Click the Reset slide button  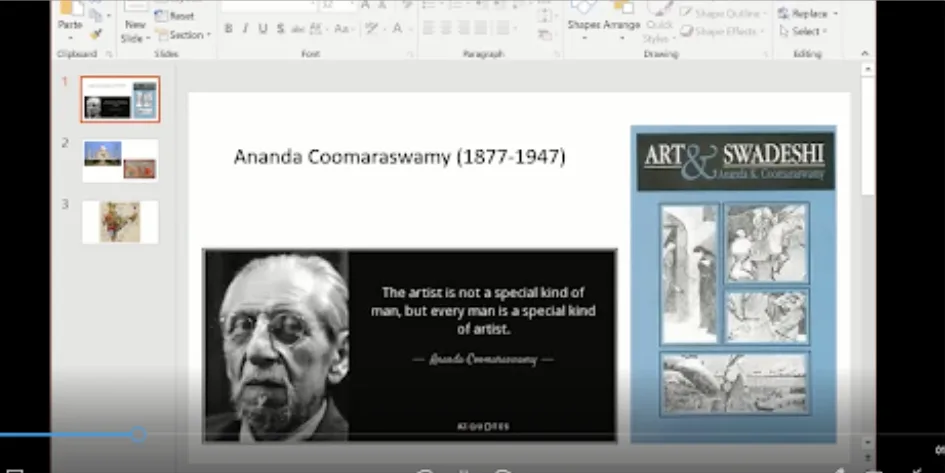point(175,16)
